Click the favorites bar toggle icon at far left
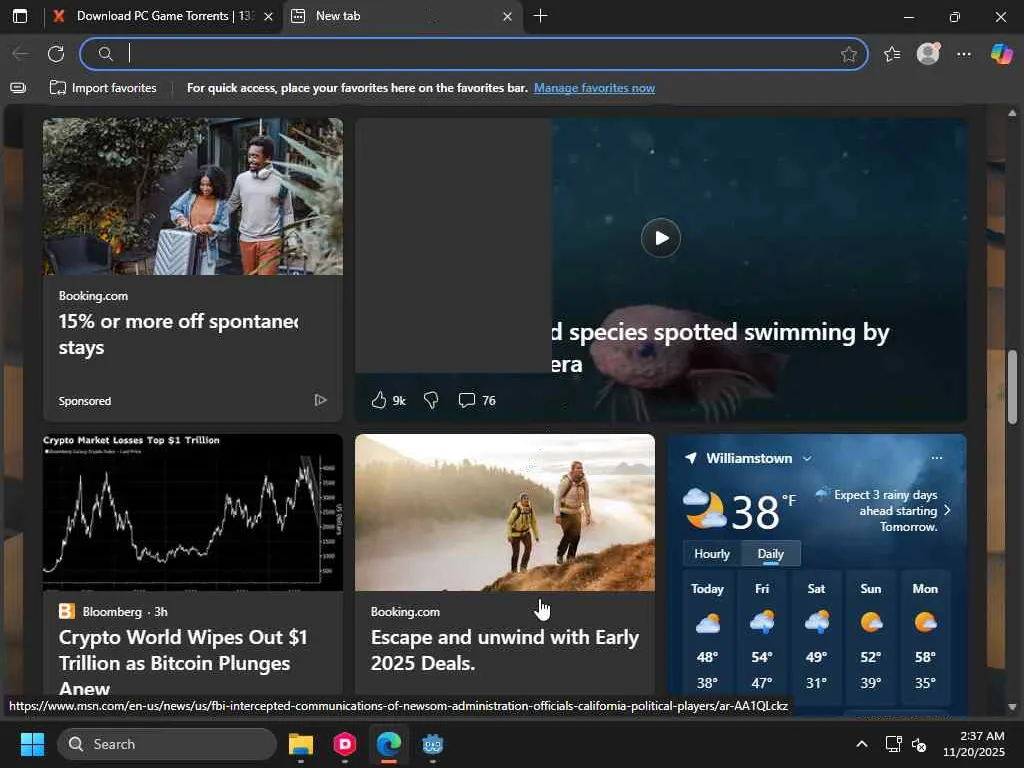This screenshot has width=1024, height=768. [x=18, y=88]
